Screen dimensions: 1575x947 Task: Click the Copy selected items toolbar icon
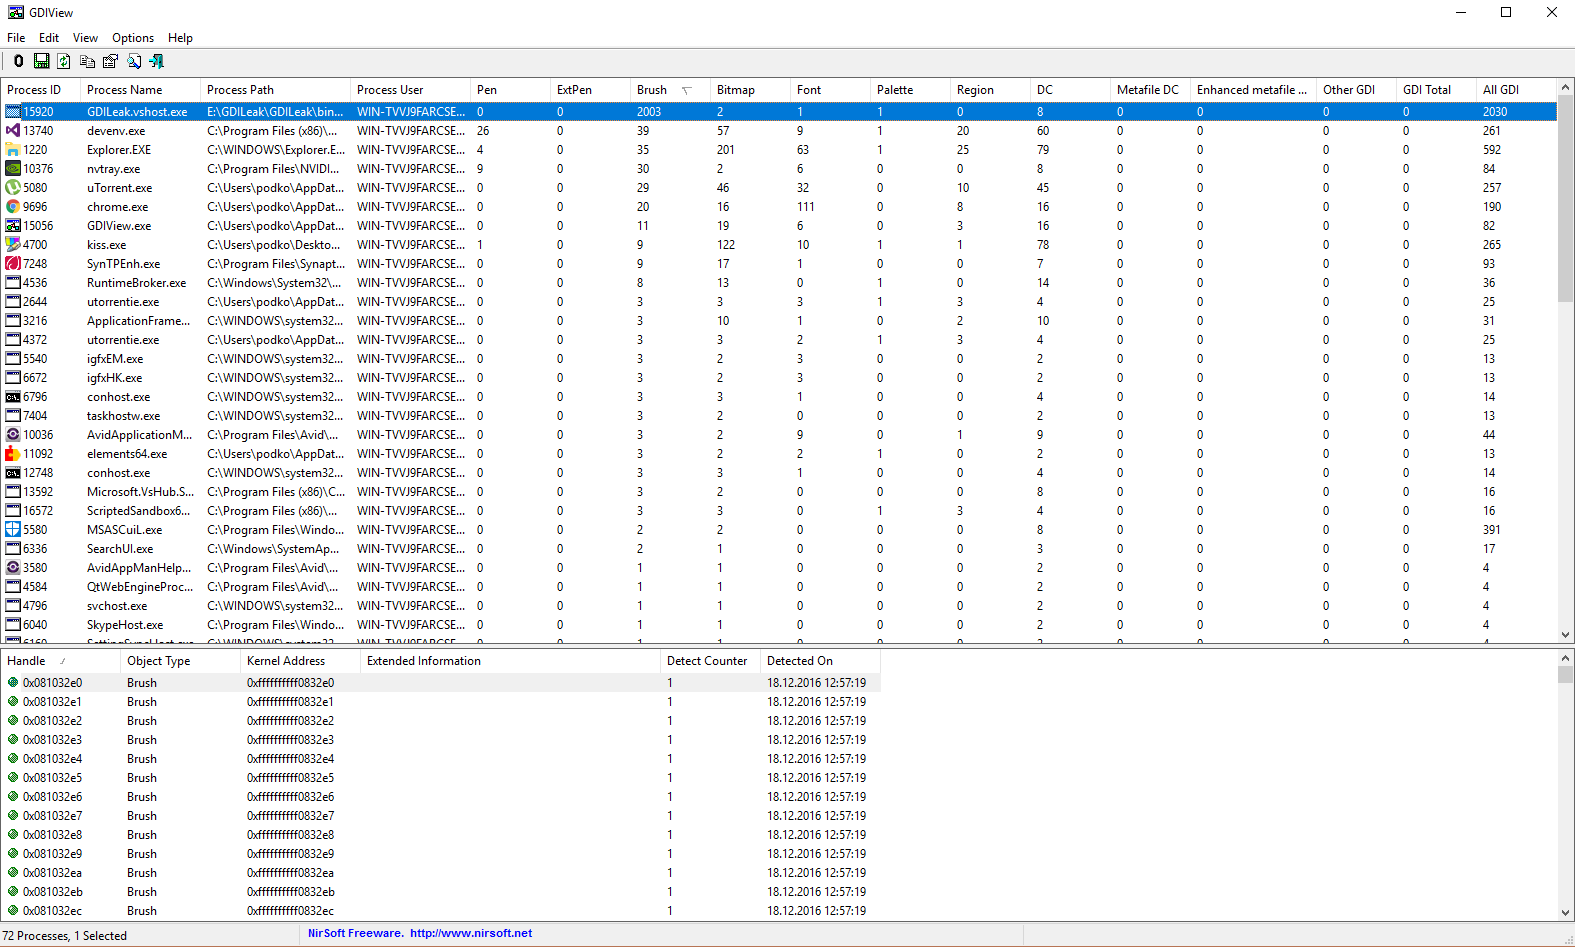(87, 61)
